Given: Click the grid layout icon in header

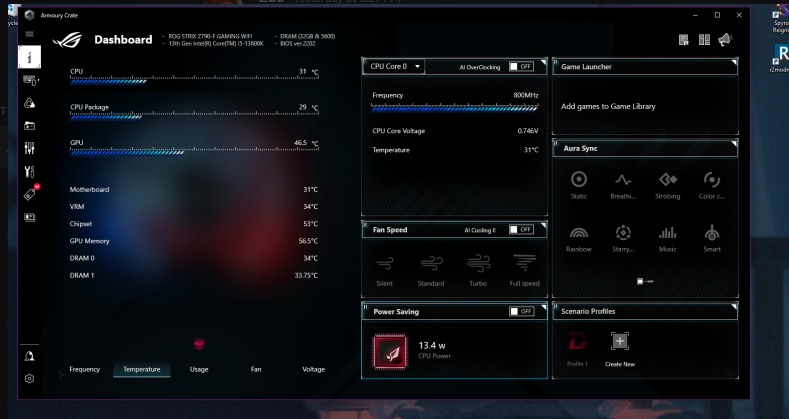Looking at the screenshot, I should pos(704,40).
